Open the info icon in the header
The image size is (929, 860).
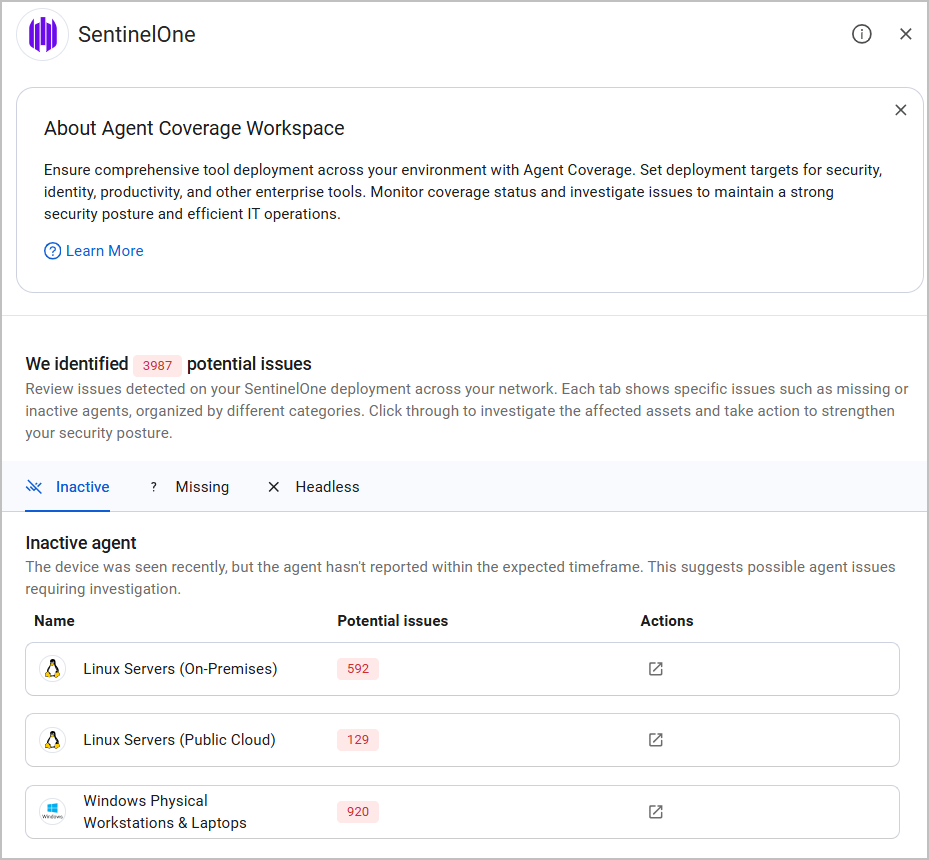click(x=861, y=34)
